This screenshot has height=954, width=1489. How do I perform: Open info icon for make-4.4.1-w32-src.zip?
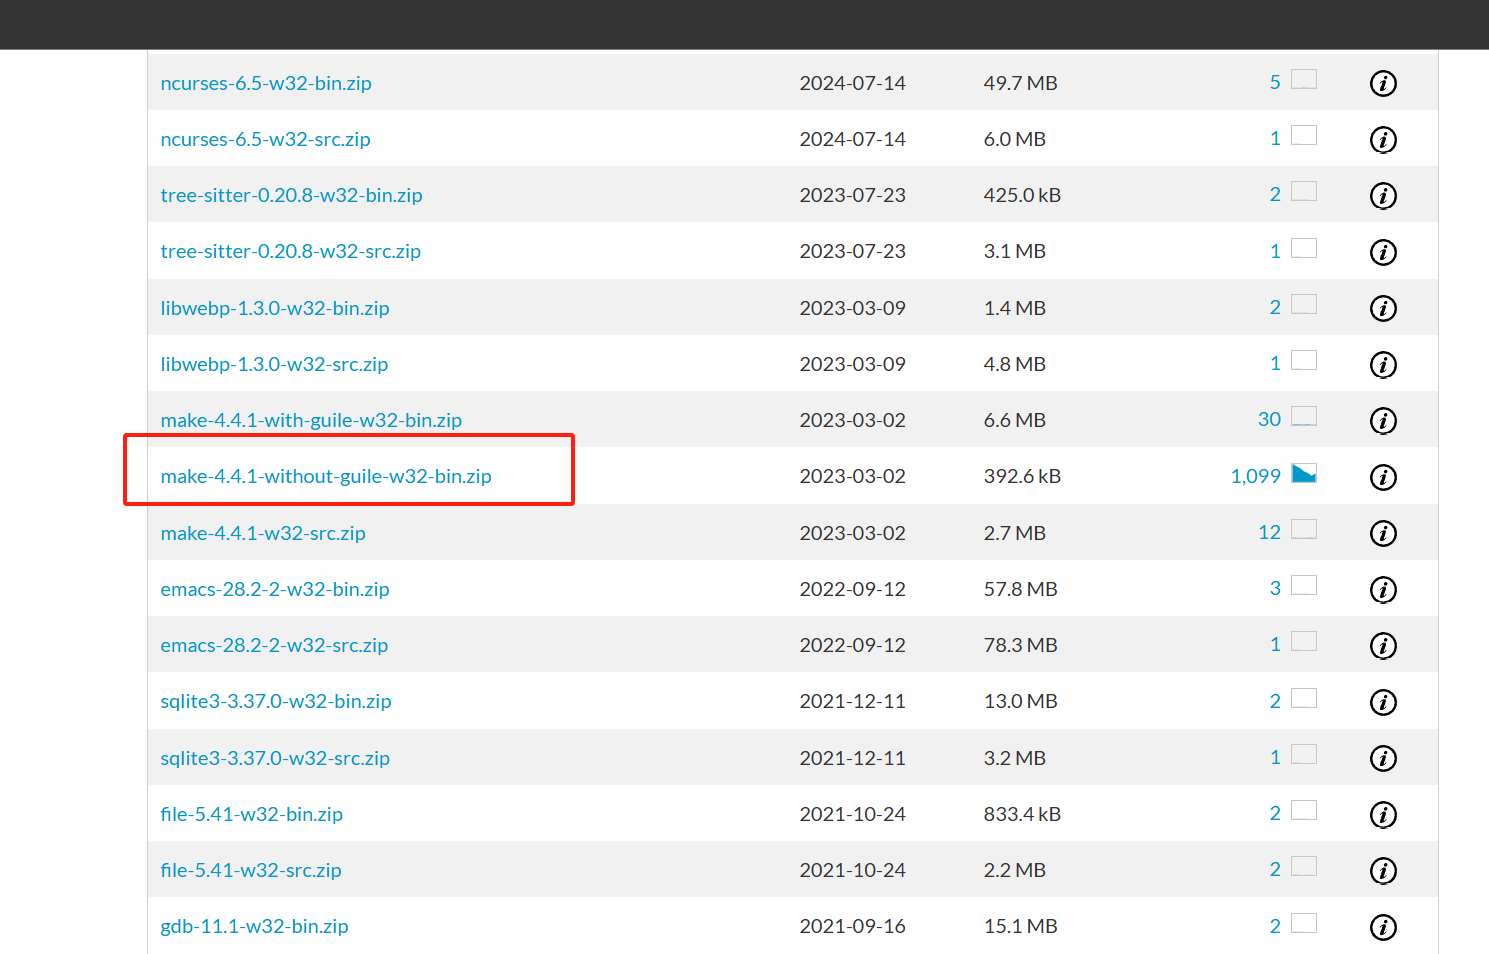click(x=1383, y=533)
